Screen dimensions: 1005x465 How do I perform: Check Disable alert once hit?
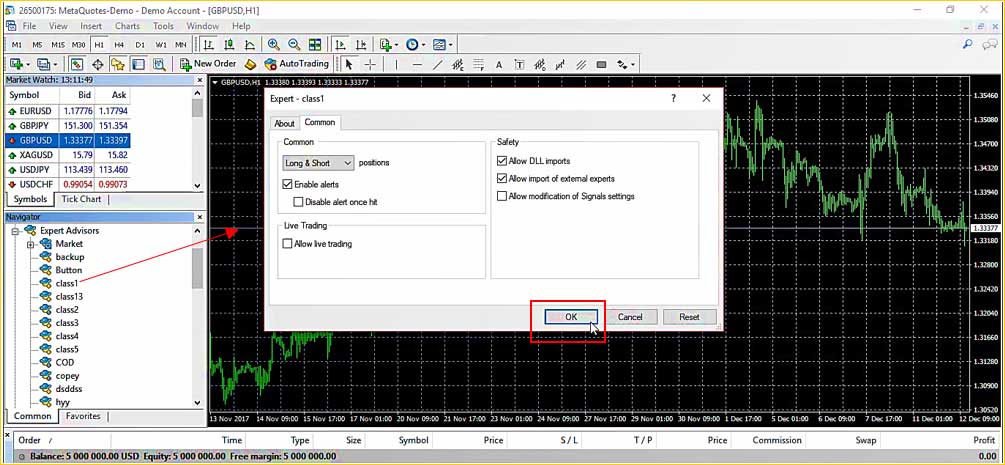(298, 202)
